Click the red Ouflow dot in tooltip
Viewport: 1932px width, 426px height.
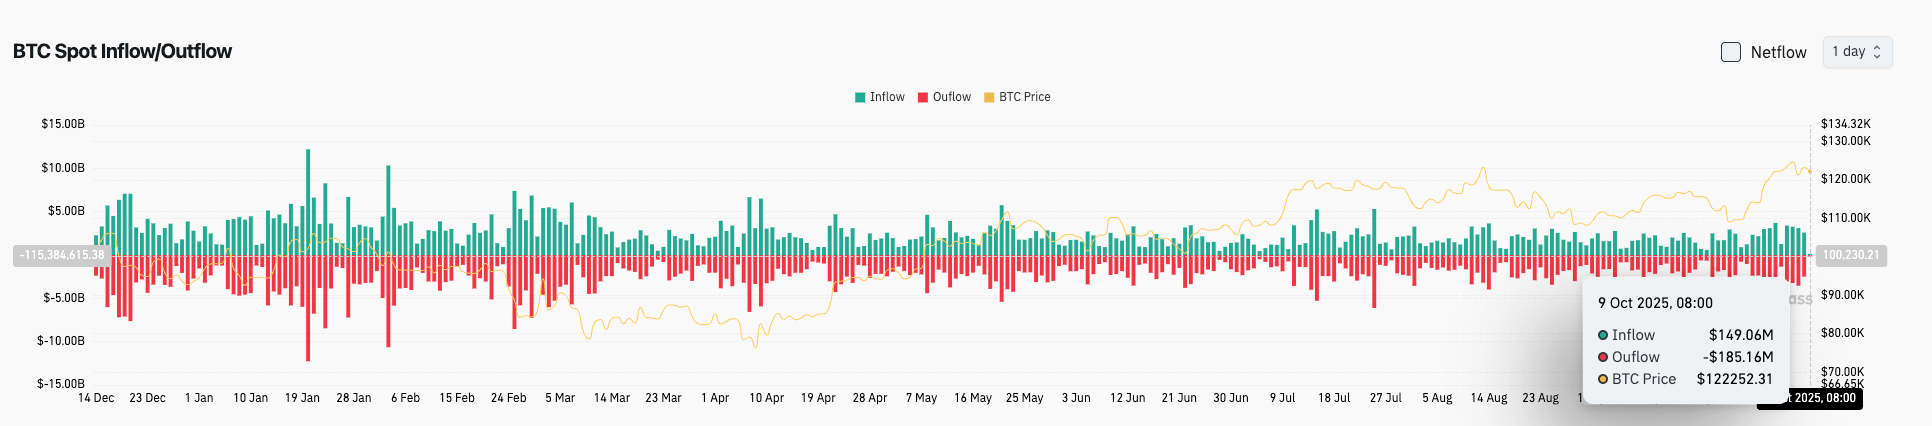tap(1603, 357)
